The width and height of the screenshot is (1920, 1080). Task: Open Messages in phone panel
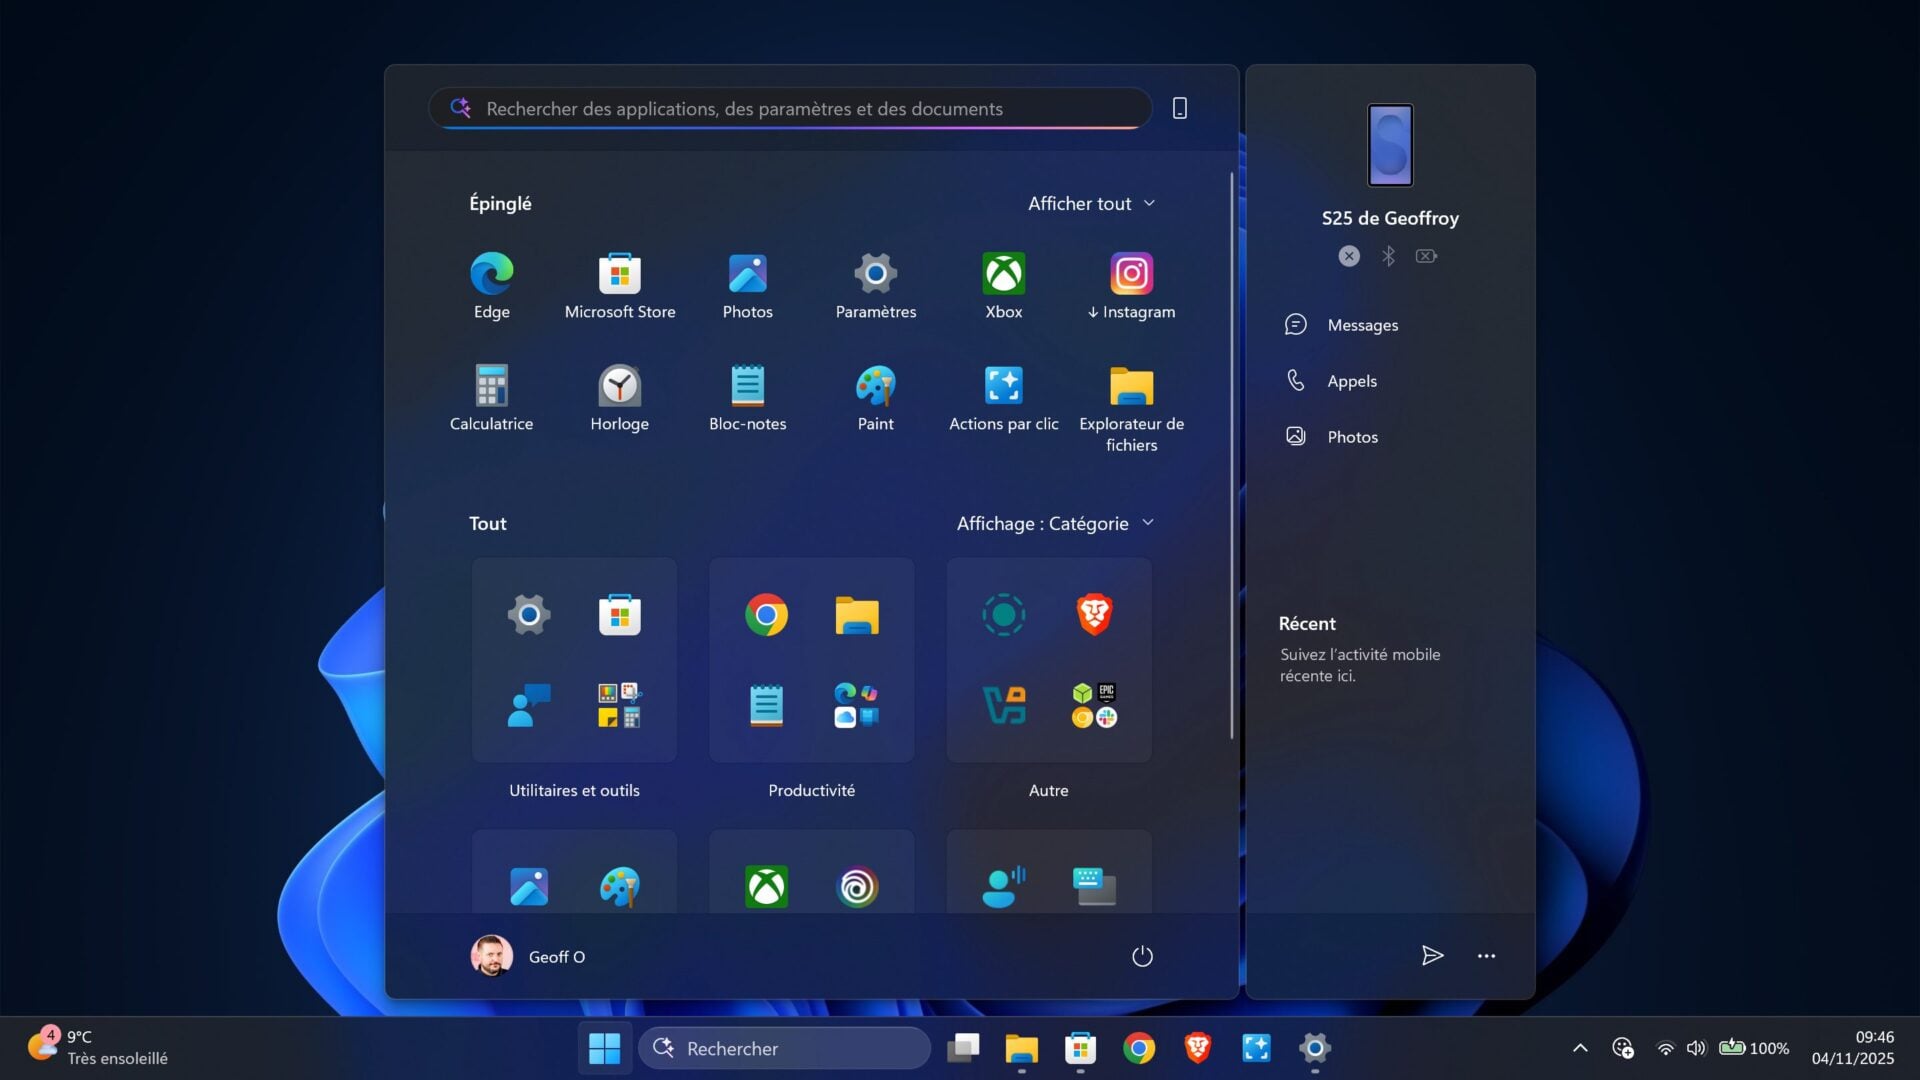1362,325
